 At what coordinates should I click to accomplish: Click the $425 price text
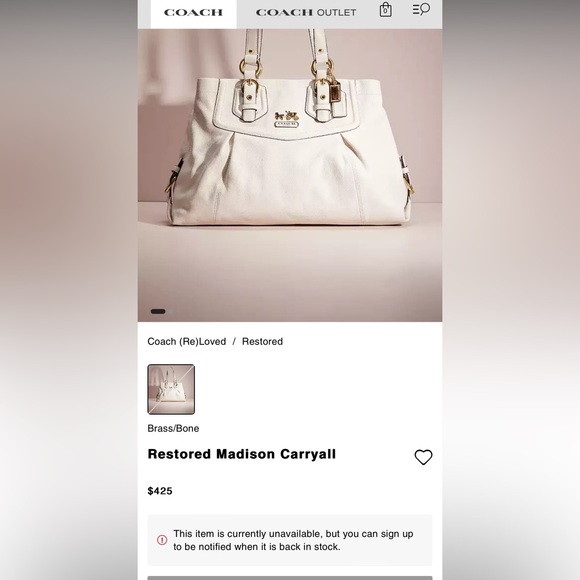pyautogui.click(x=160, y=491)
